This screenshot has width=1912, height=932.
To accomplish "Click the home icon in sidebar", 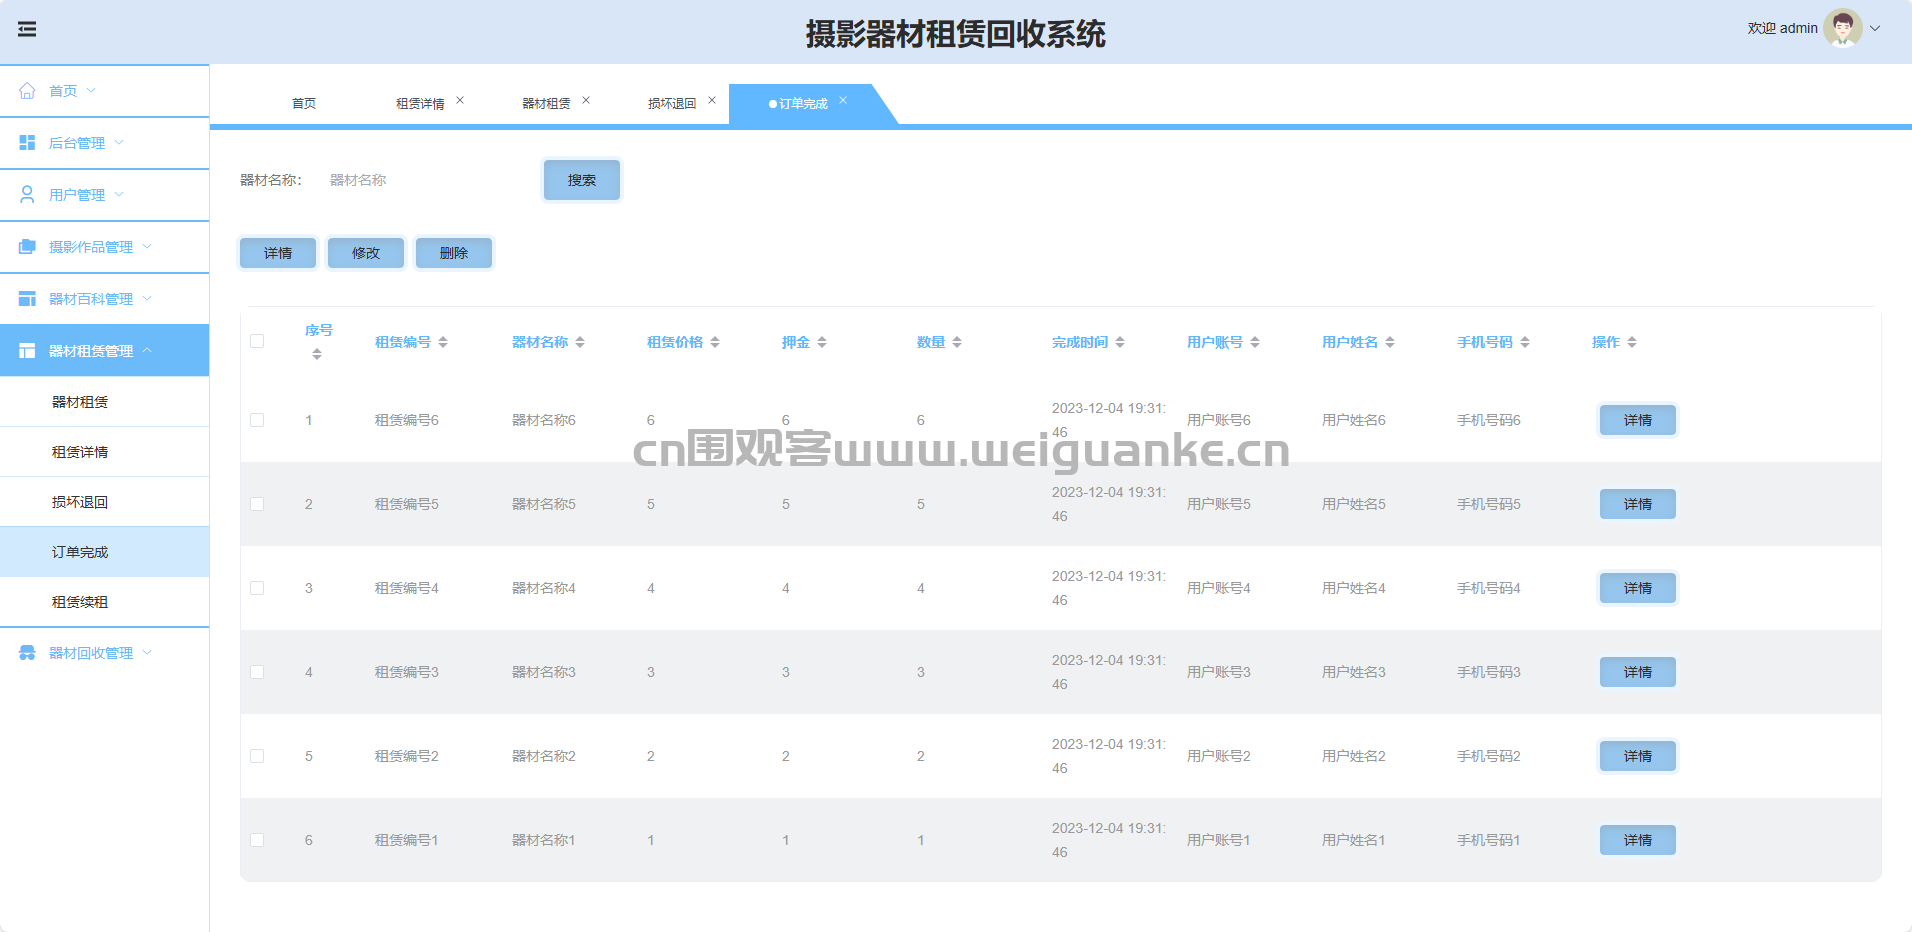I will click(x=27, y=91).
